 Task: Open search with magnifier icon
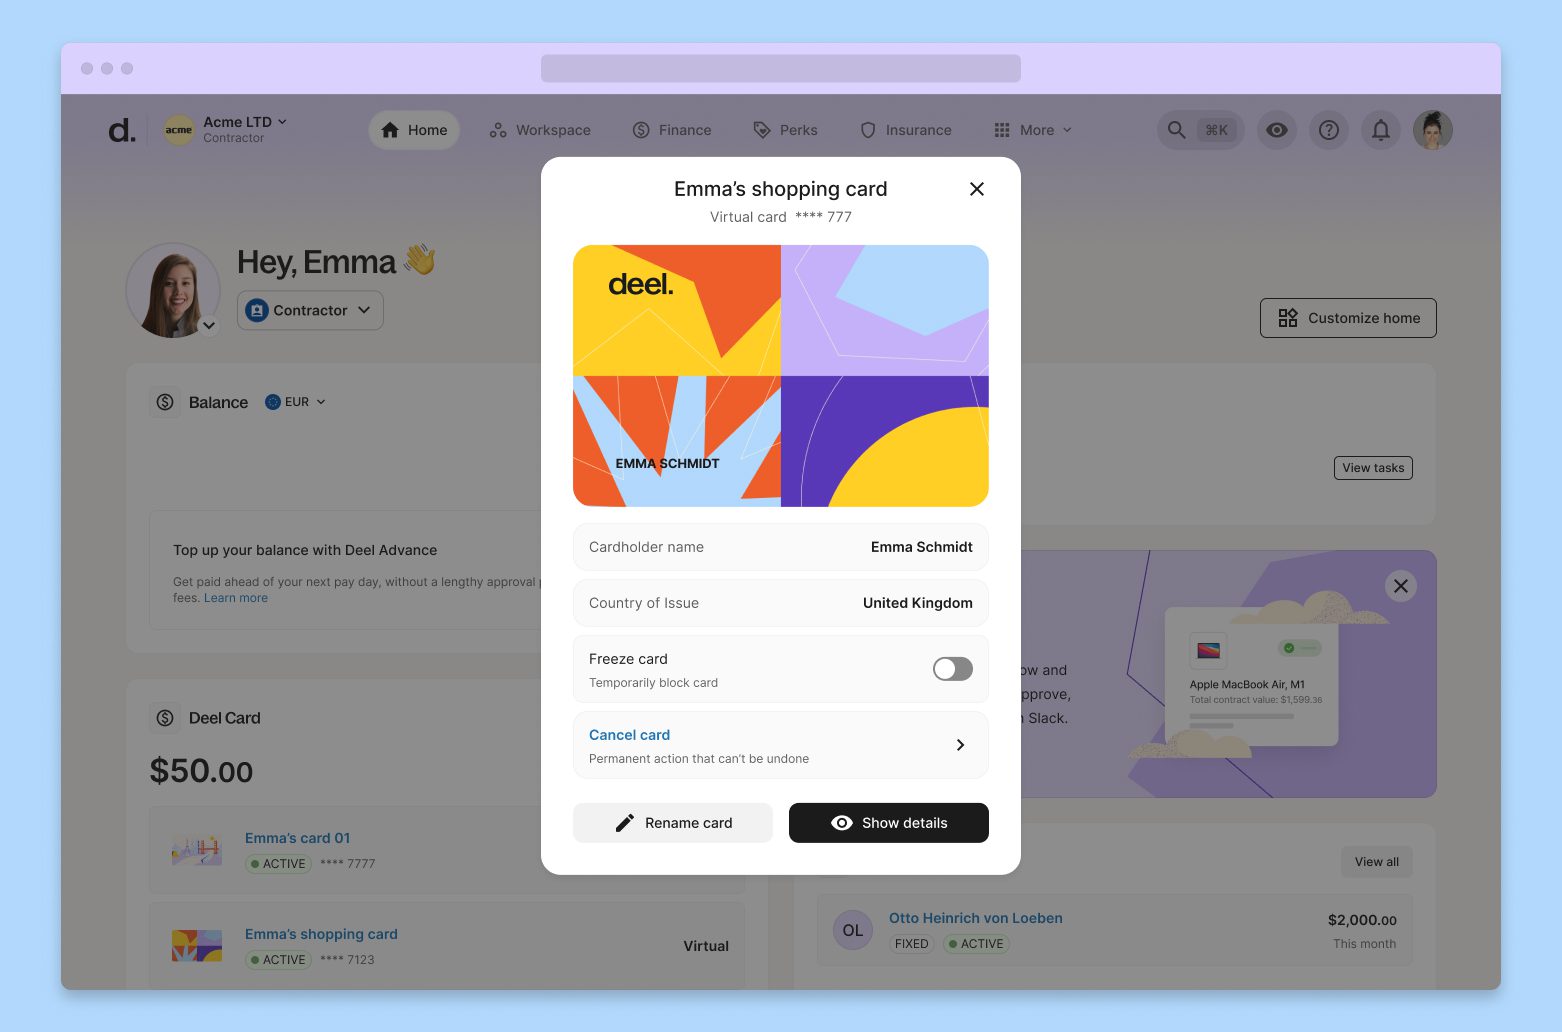pos(1177,130)
